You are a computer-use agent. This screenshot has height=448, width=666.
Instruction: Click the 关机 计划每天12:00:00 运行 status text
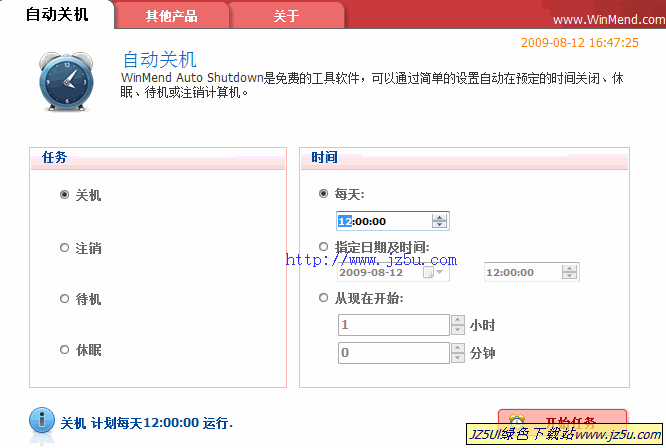point(147,423)
